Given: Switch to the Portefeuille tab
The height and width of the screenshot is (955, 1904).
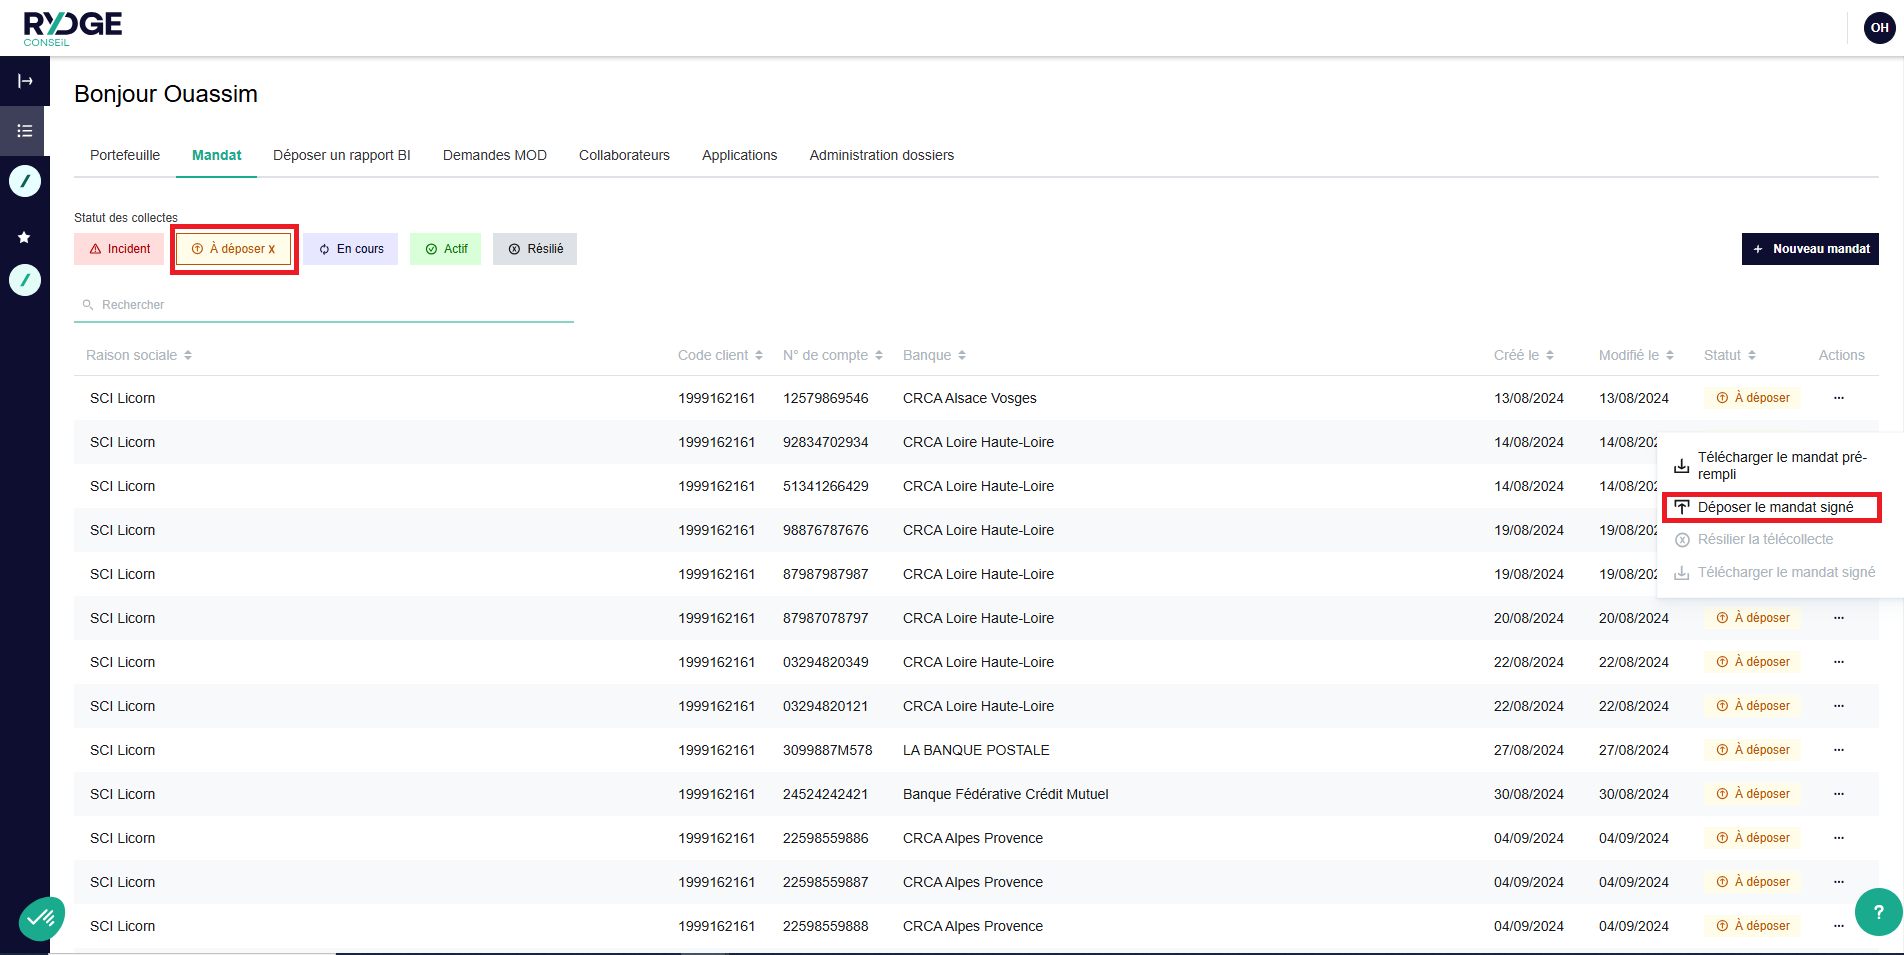Looking at the screenshot, I should pos(125,155).
